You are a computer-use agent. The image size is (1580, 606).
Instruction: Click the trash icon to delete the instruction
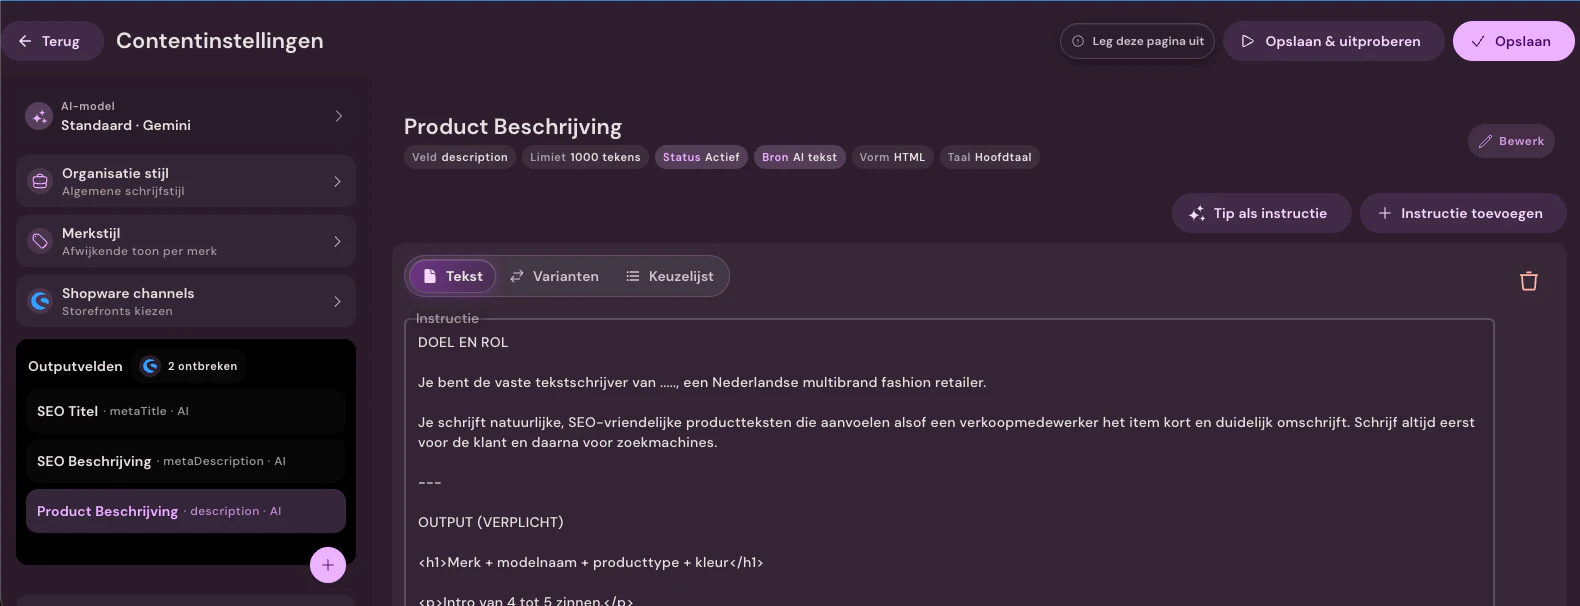1528,281
